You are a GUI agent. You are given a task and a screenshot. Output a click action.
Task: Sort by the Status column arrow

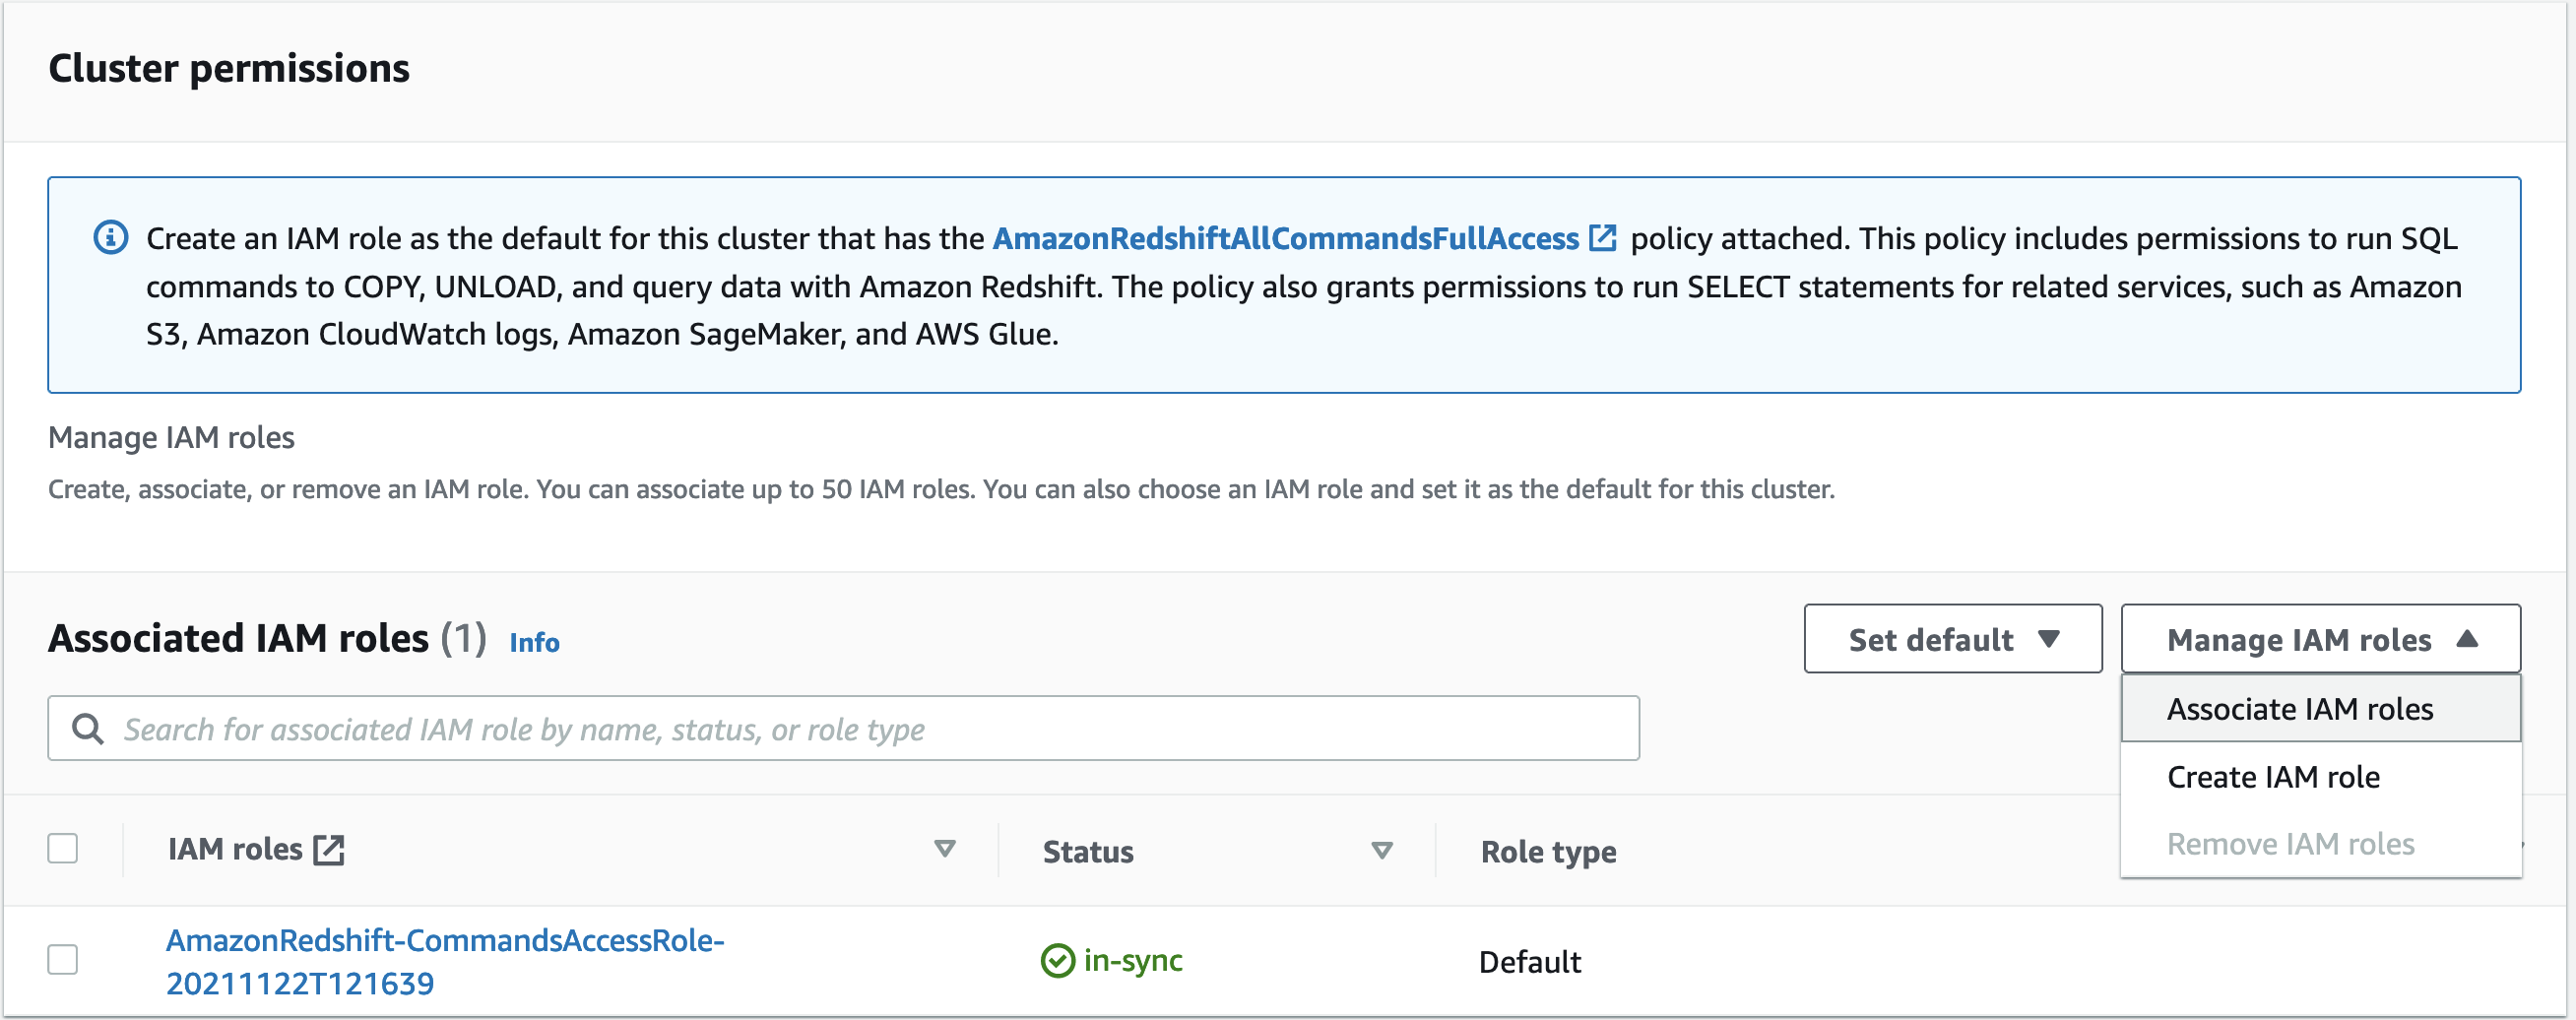pos(1381,851)
